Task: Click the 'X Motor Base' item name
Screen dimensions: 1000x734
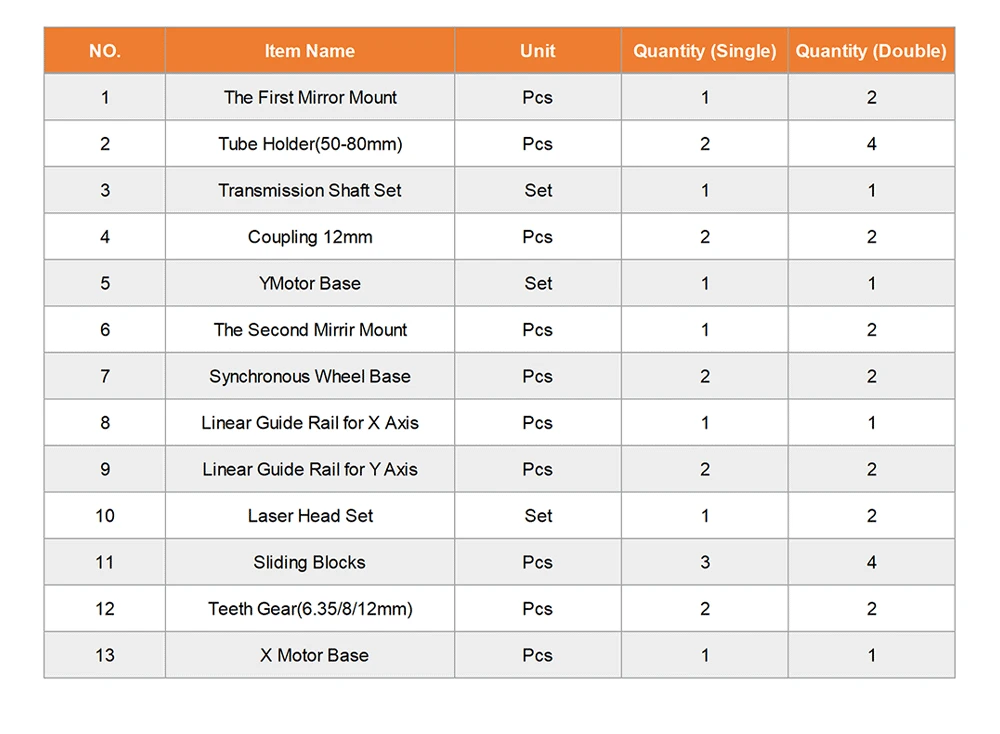Action: [314, 655]
